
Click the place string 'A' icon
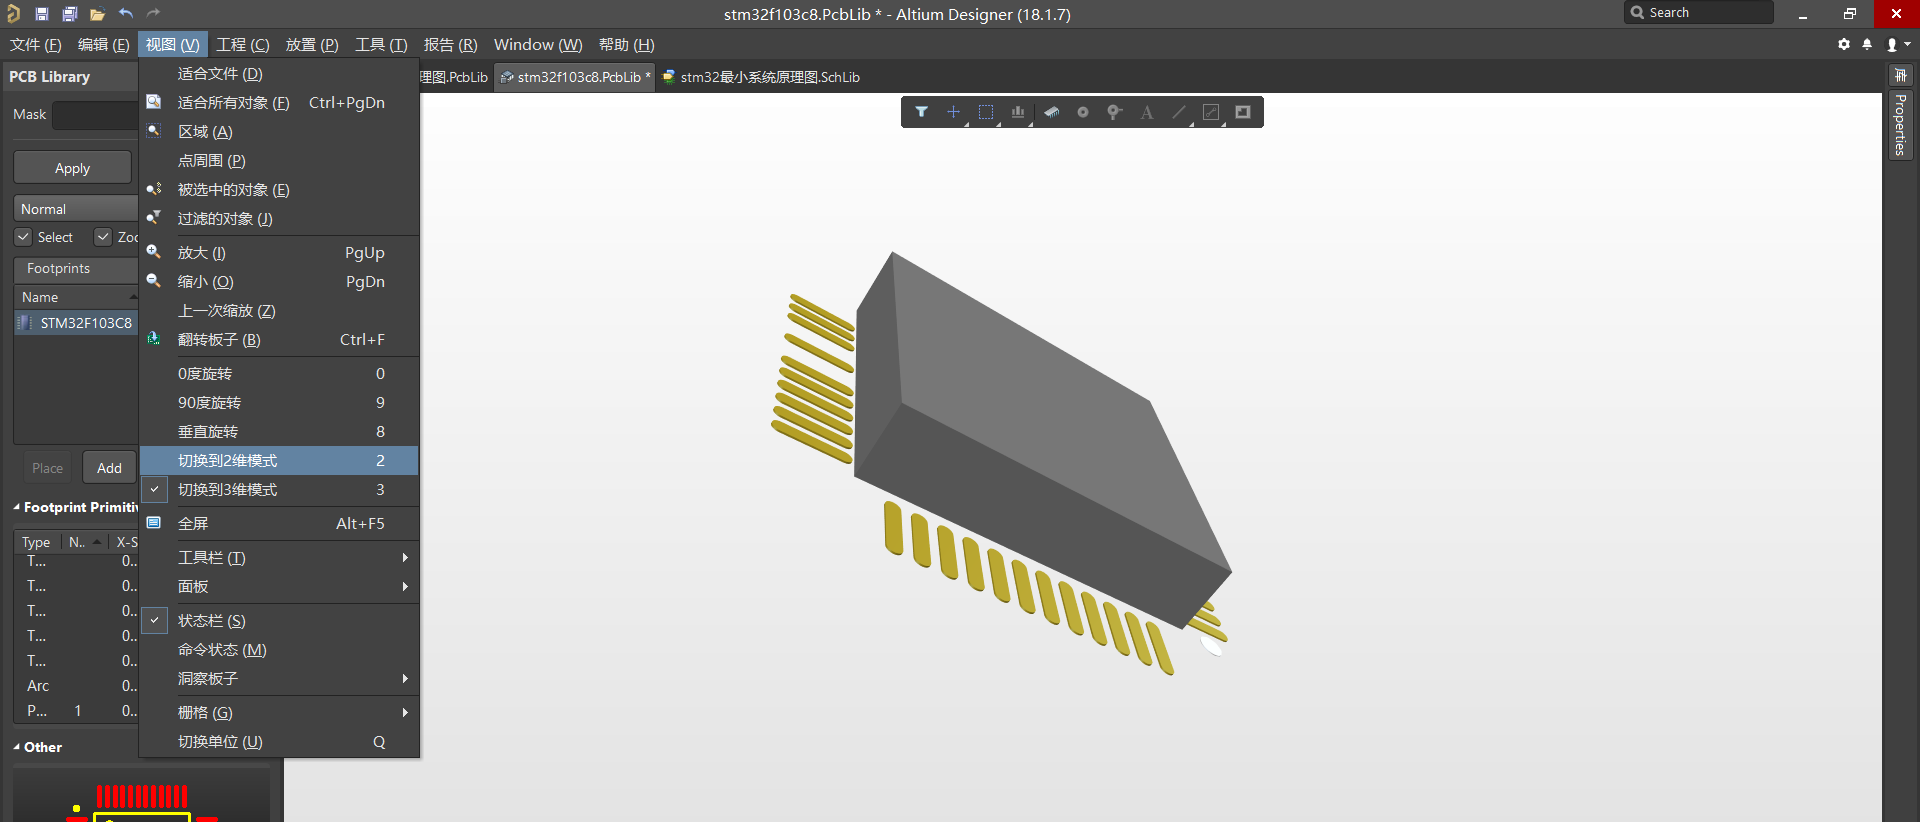pos(1147,112)
